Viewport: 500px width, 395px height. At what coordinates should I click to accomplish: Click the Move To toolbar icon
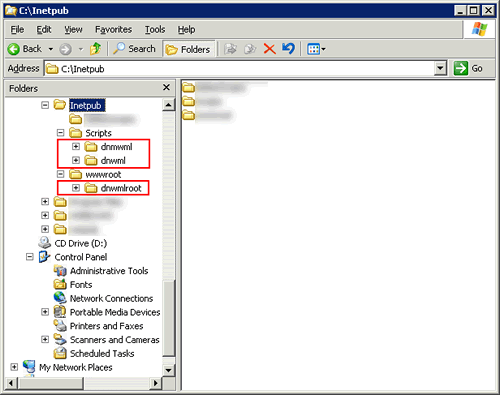pyautogui.click(x=230, y=49)
